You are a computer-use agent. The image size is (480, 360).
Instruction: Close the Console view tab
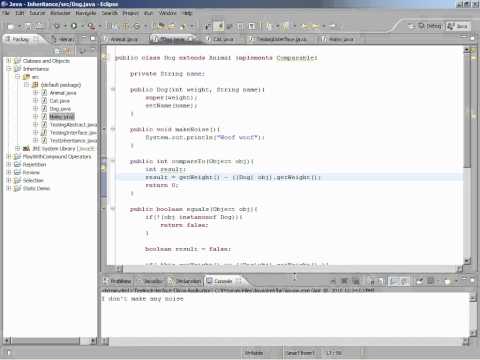(x=239, y=281)
